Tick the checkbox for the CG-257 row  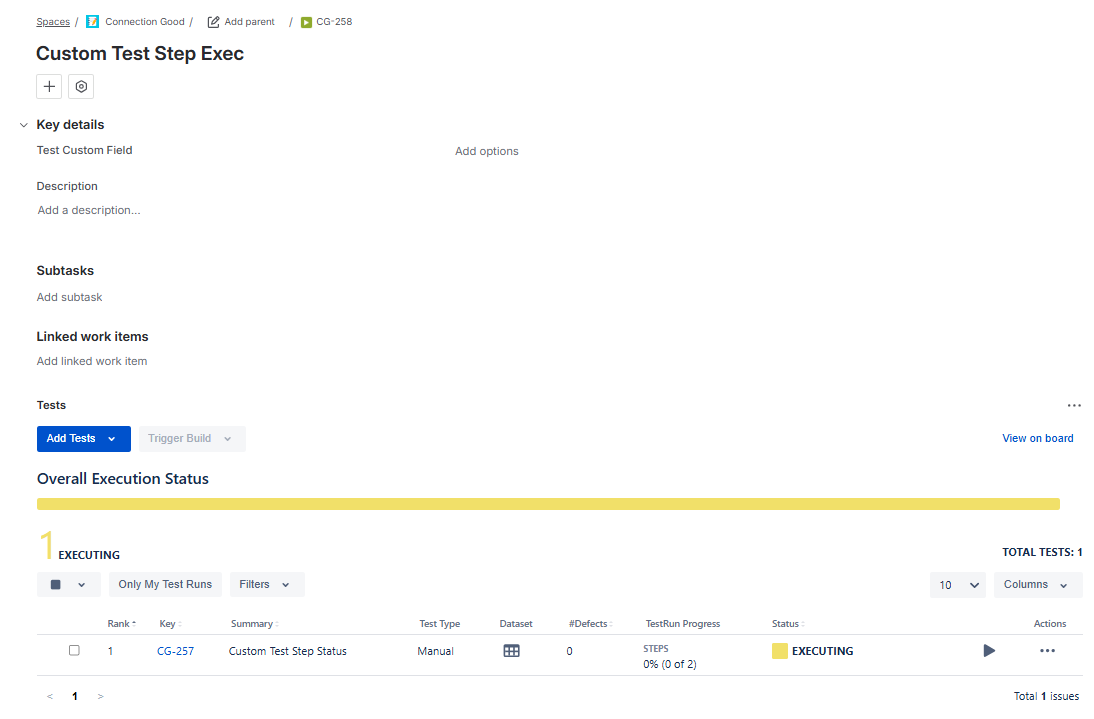click(x=74, y=651)
